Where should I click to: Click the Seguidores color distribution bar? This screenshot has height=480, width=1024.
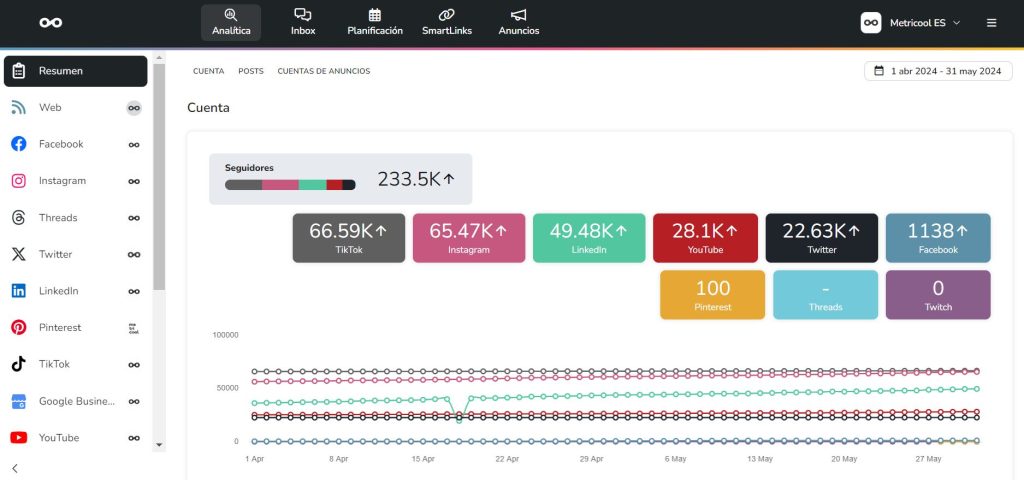click(290, 185)
